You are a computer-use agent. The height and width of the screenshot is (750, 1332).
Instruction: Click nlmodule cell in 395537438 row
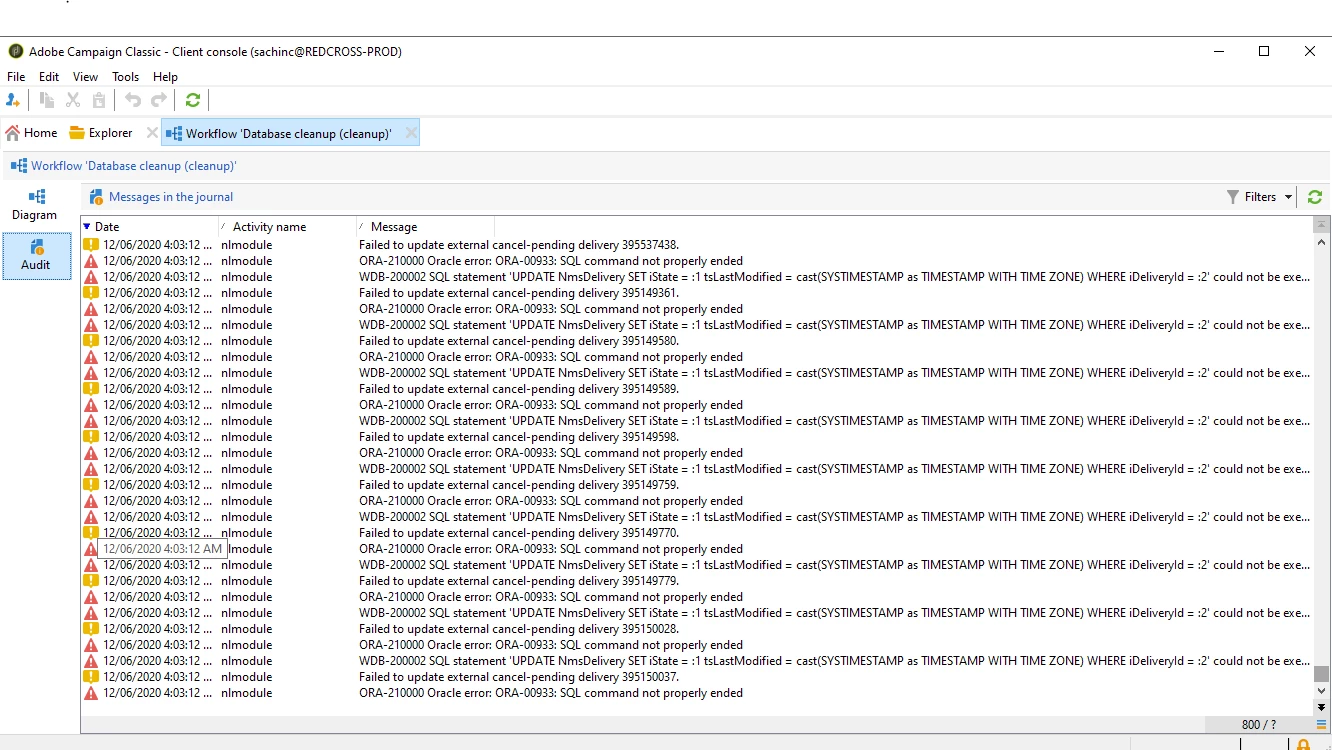tap(246, 245)
